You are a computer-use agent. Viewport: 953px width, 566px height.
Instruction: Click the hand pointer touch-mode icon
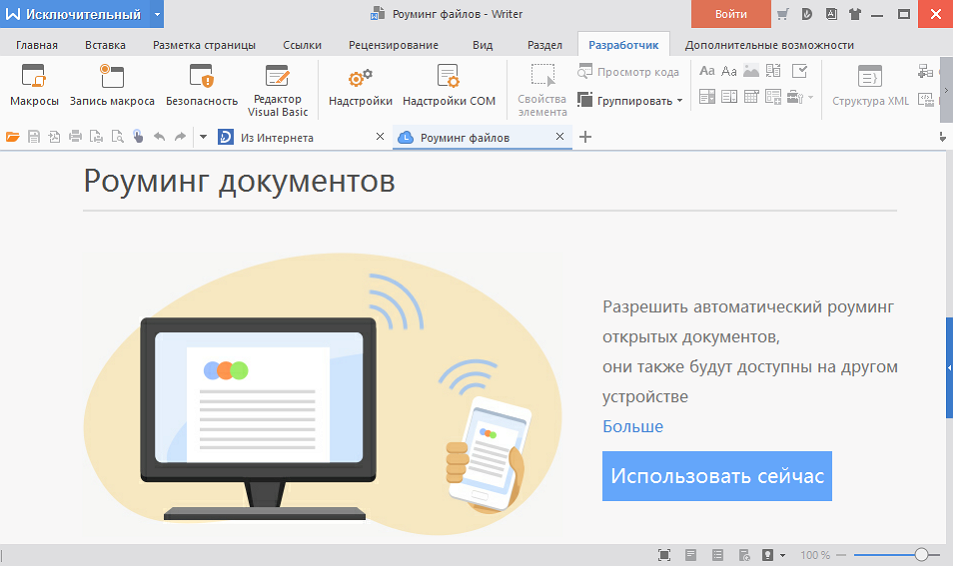coord(138,137)
